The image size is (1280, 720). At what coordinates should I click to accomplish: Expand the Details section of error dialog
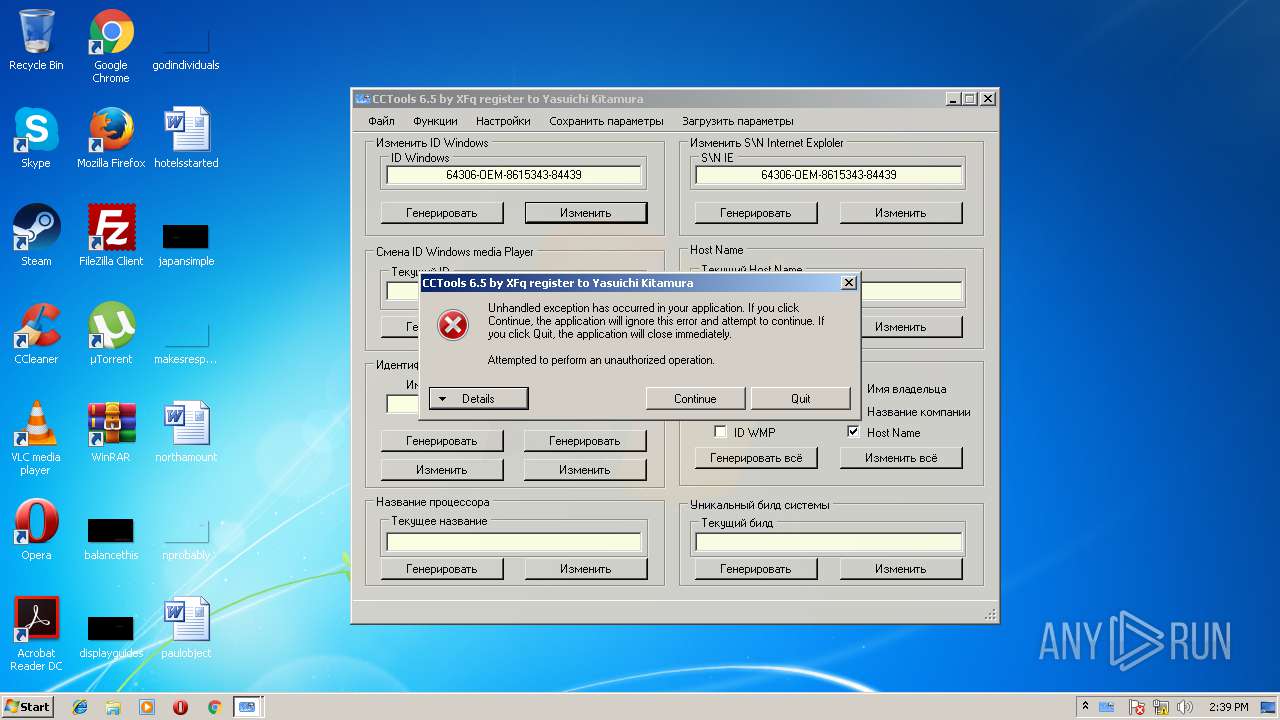[x=478, y=399]
